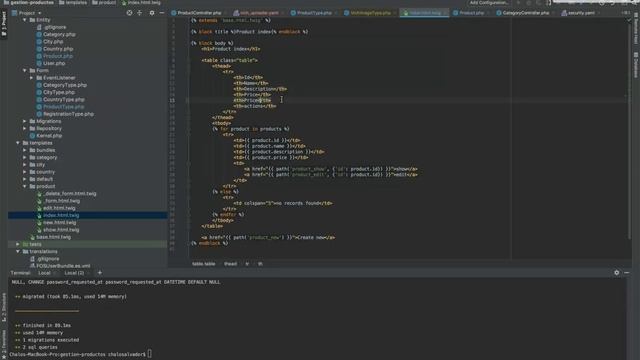Click the Add Configuration button

pyautogui.click(x=489, y=3)
